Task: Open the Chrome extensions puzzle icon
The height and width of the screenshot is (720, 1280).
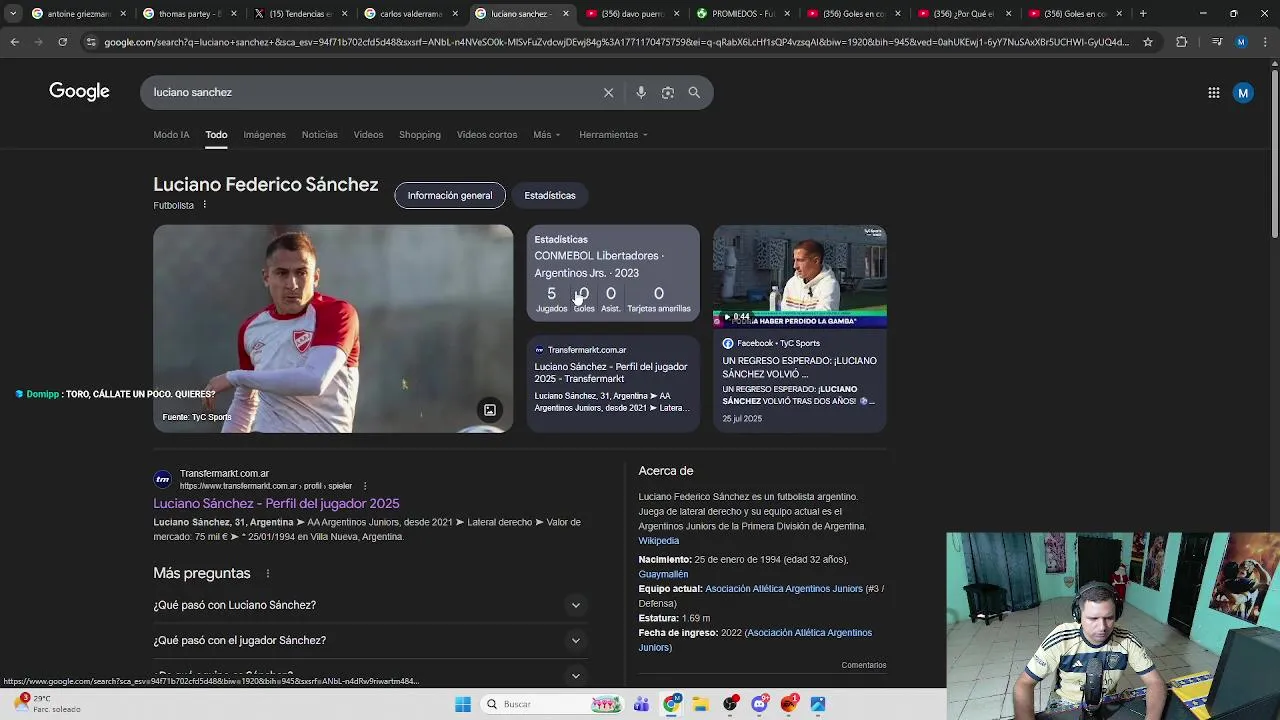Action: click(x=1182, y=42)
